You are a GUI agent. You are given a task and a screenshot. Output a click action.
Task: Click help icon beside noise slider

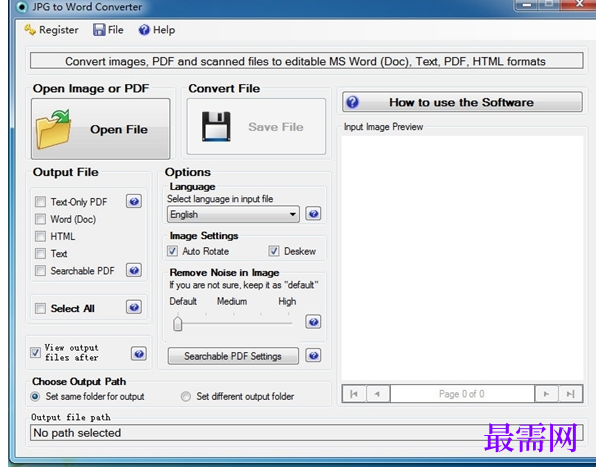tap(313, 322)
